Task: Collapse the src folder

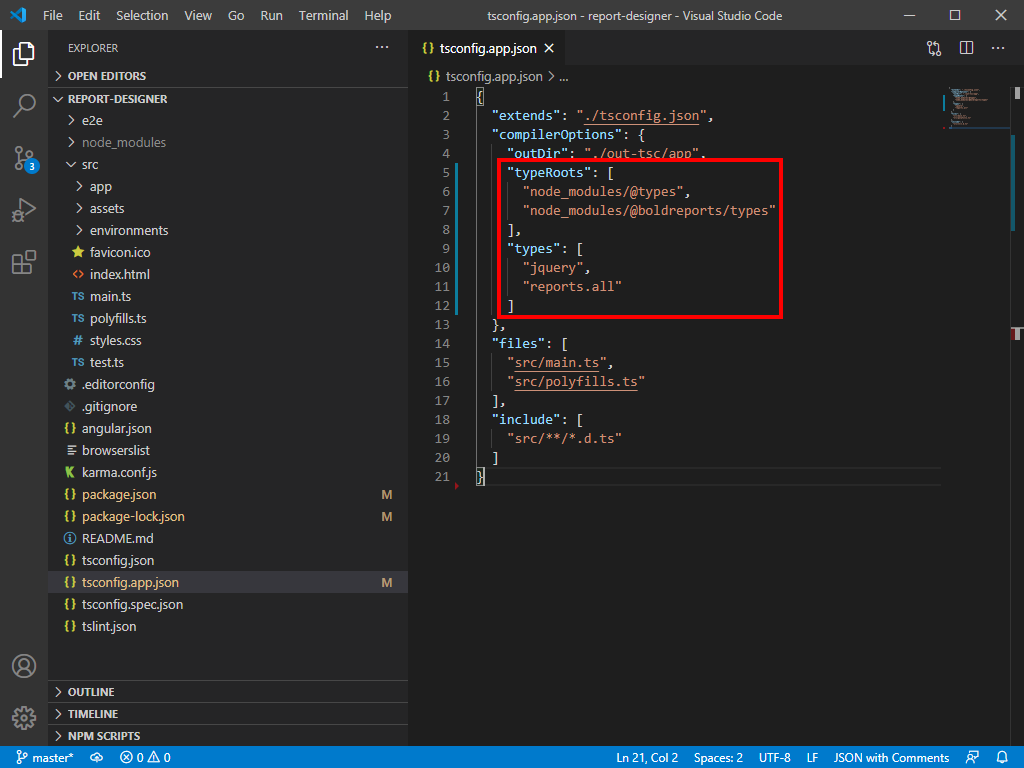Action: tap(90, 164)
